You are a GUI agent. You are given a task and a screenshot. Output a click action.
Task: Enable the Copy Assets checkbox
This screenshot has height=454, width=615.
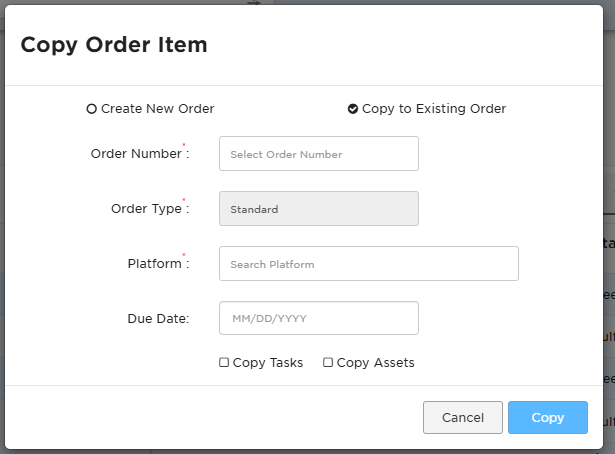[x=328, y=362]
